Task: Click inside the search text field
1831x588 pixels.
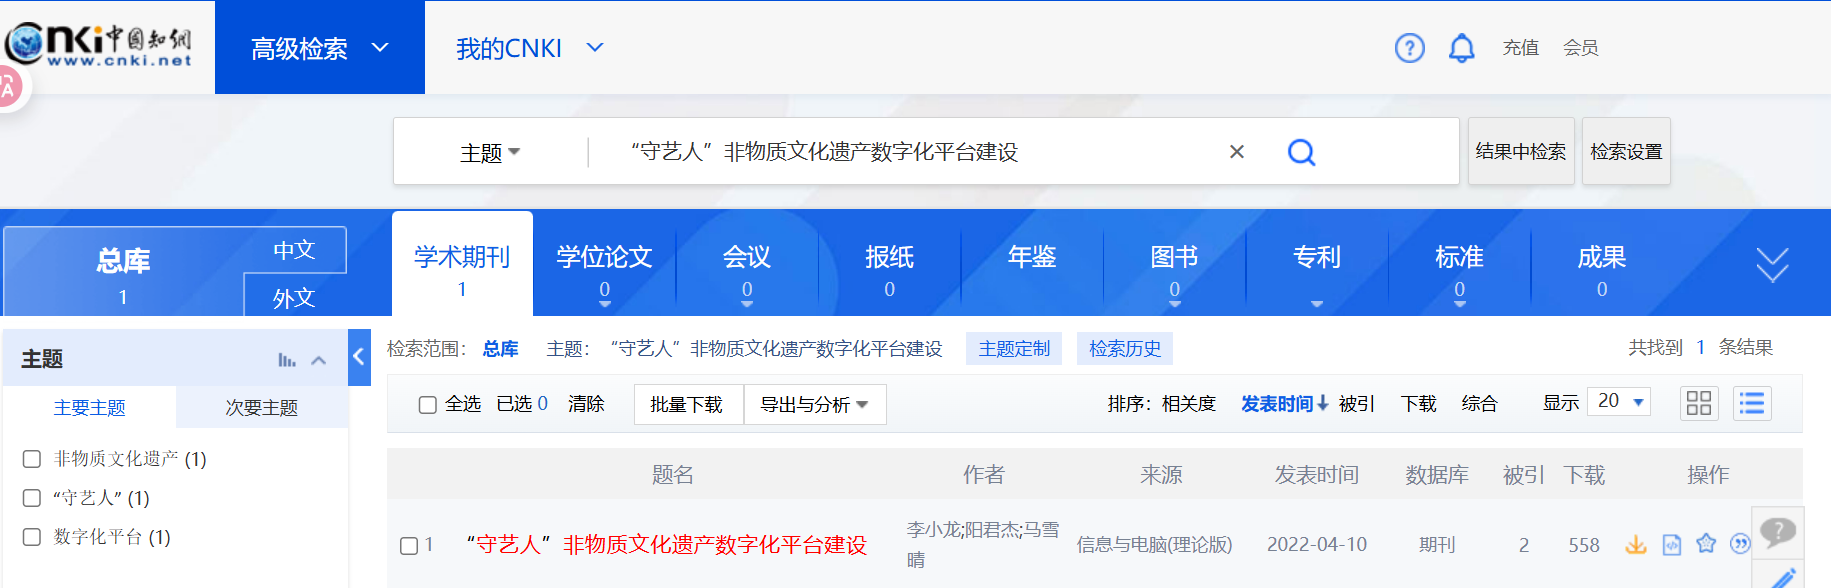Action: [900, 152]
